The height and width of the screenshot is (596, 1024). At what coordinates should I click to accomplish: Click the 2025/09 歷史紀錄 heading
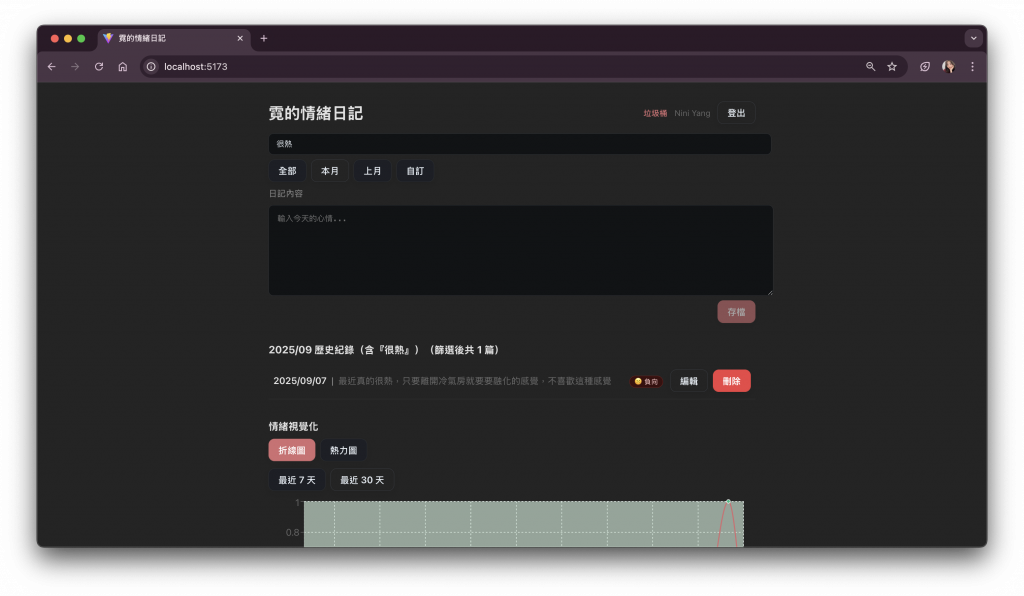(x=386, y=350)
